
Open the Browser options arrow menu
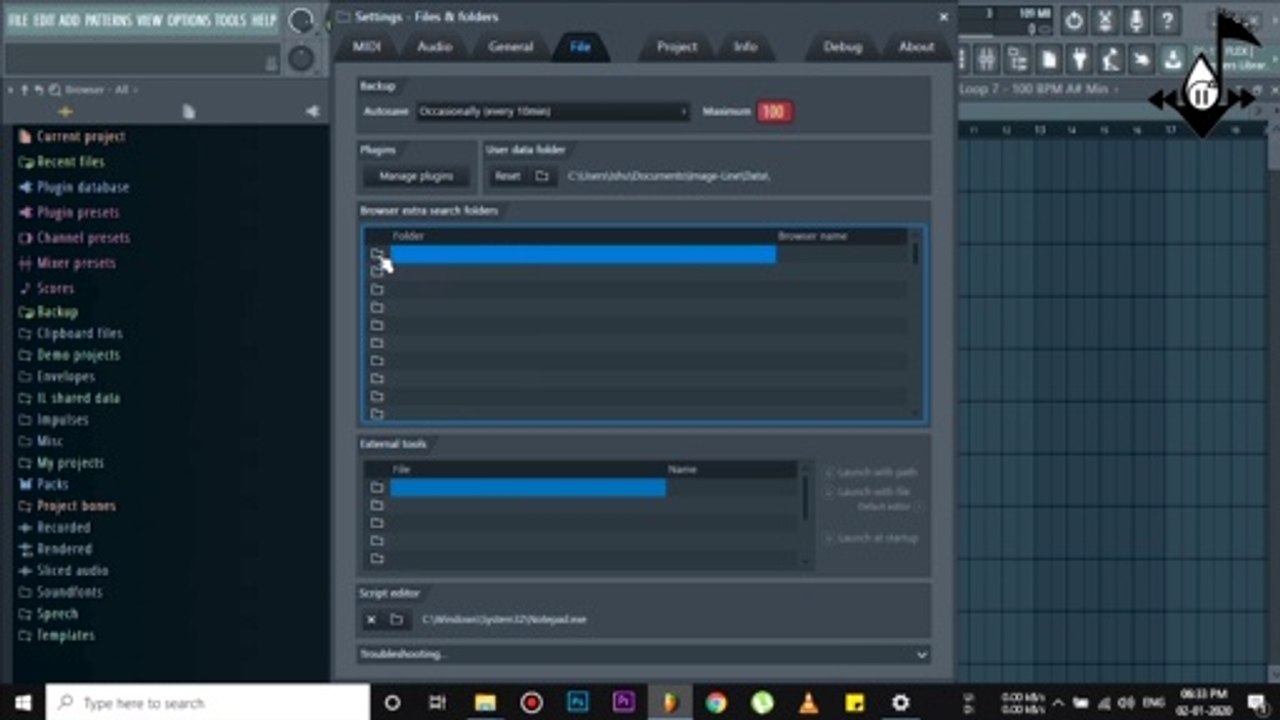pyautogui.click(x=10, y=90)
